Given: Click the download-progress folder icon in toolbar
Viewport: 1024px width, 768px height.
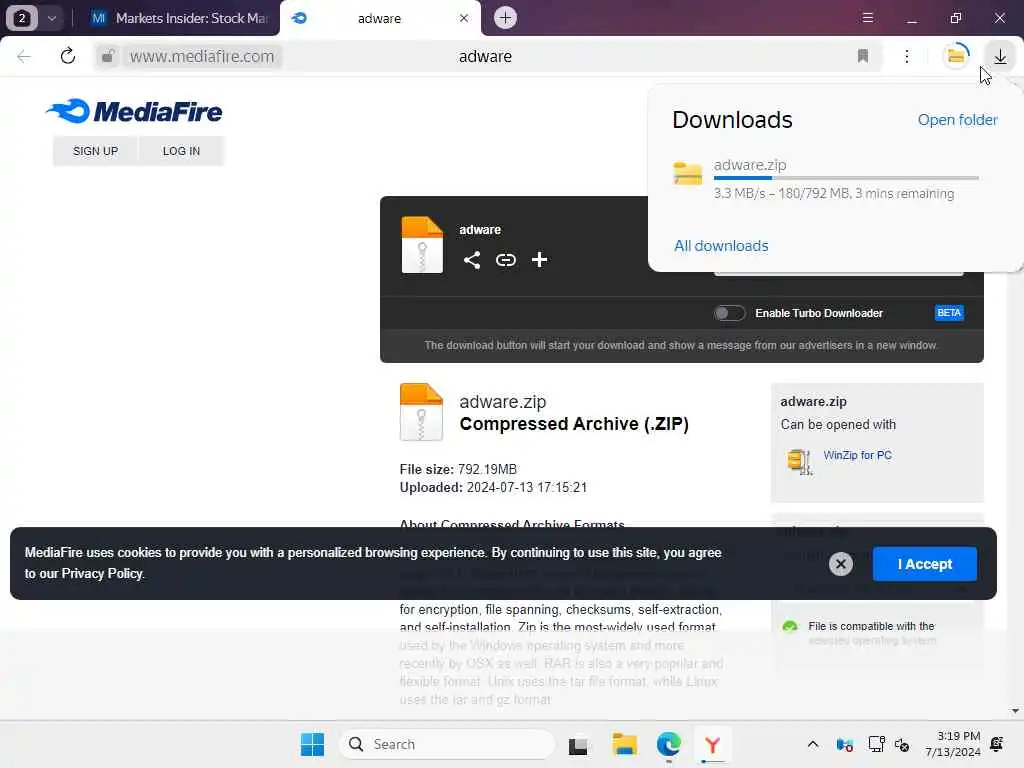Looking at the screenshot, I should coord(955,56).
